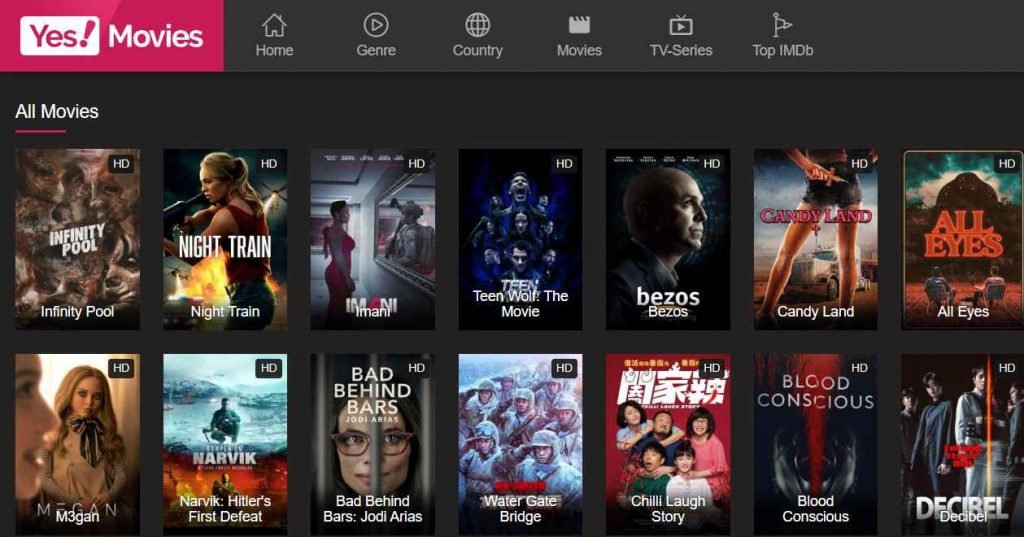The image size is (1024, 537).
Task: Click the HD badge on Chilli Laugh Story
Action: click(712, 368)
